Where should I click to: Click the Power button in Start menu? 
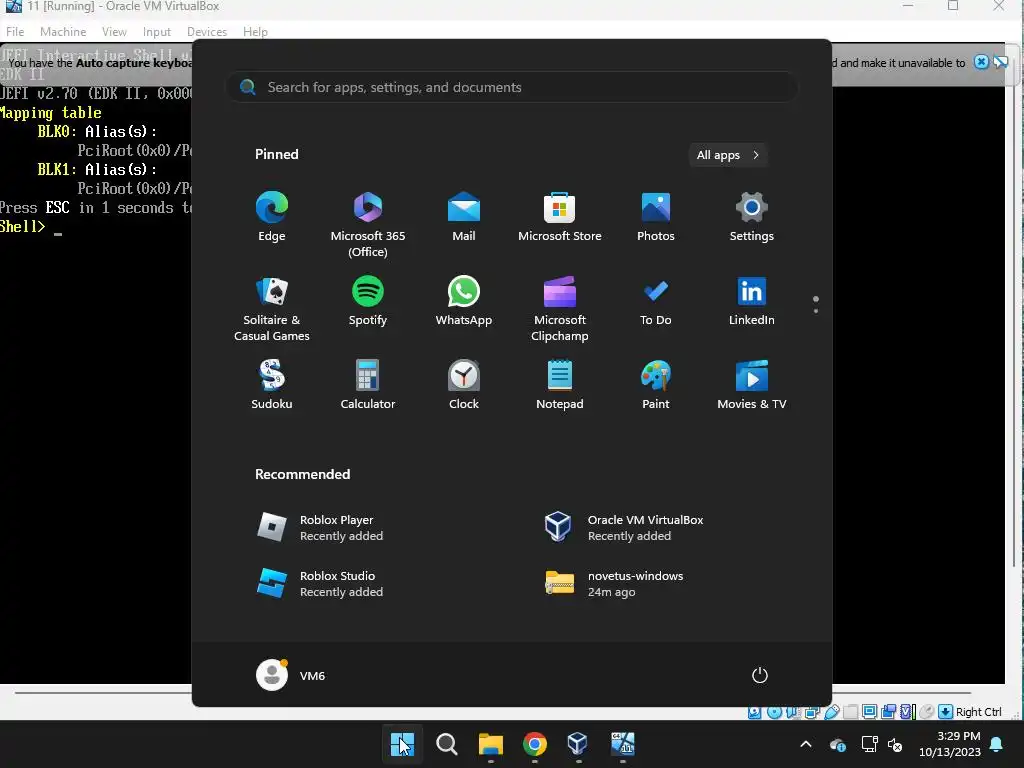pos(760,675)
